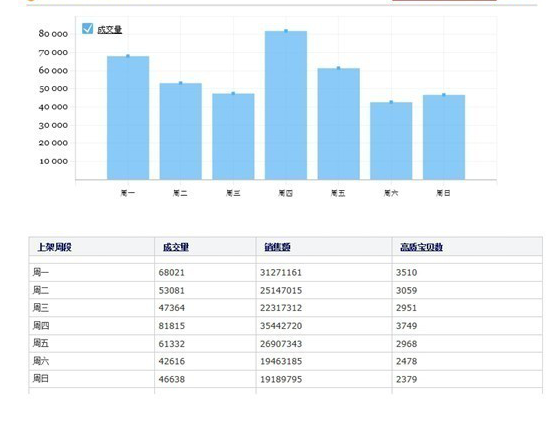
Task: Click 周五 成交量 value 61332
Action: (x=172, y=344)
